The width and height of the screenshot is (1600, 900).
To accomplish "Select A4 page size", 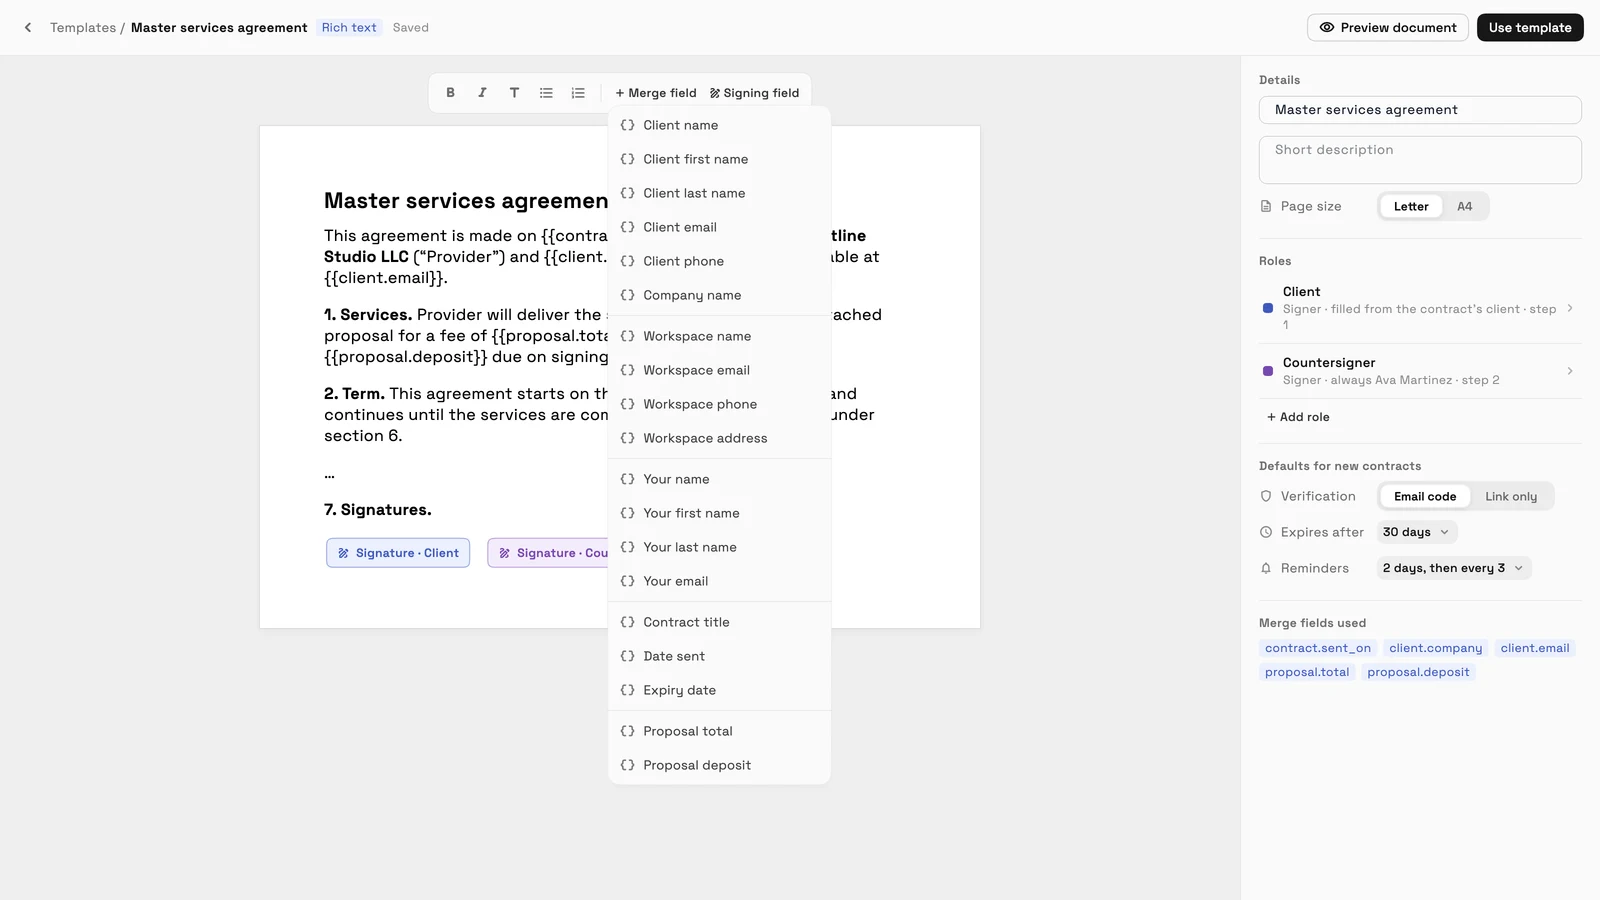I will pos(1464,206).
